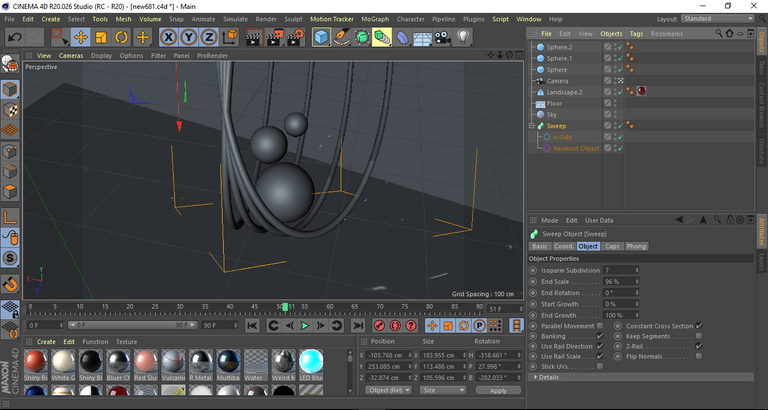
Task: Adjust Isoparm Subdivision stepper arrows
Action: (637, 270)
